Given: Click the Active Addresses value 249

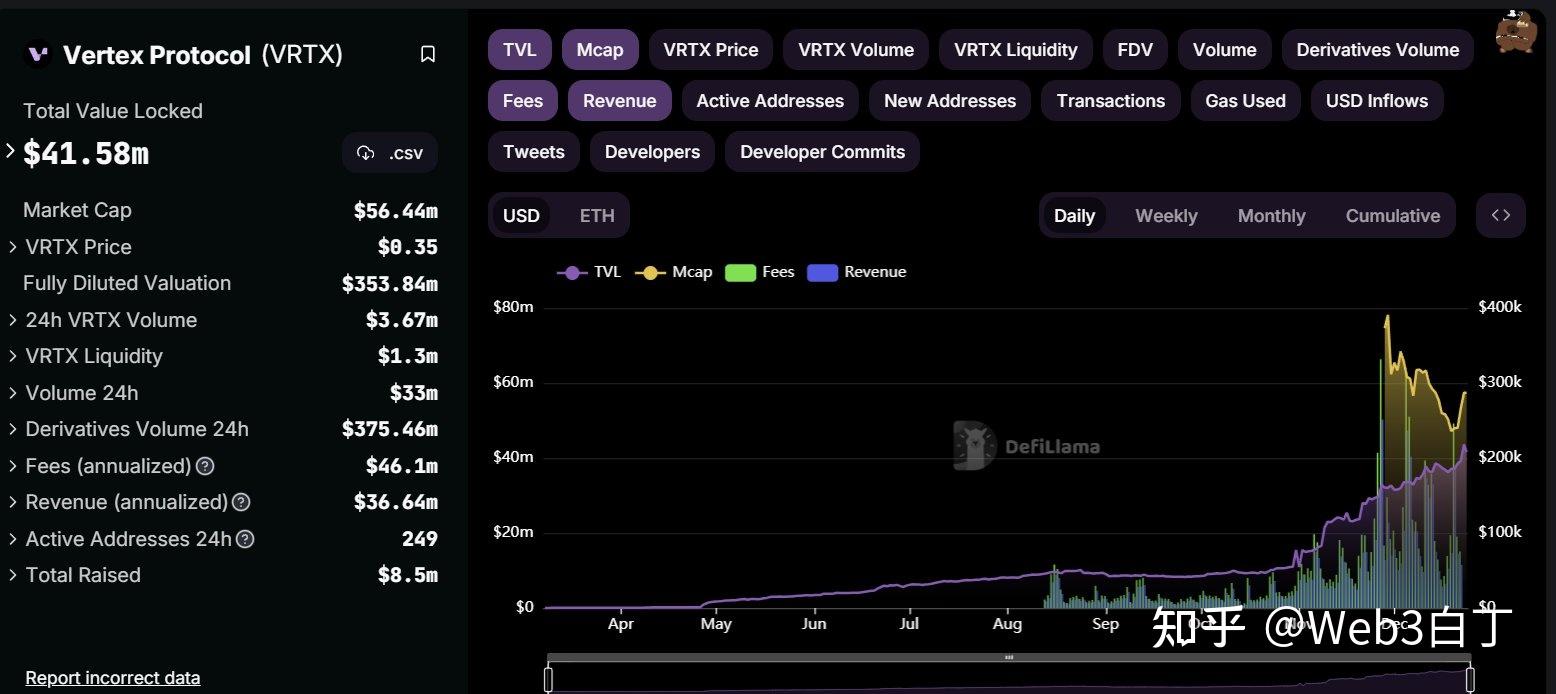Looking at the screenshot, I should (x=420, y=539).
